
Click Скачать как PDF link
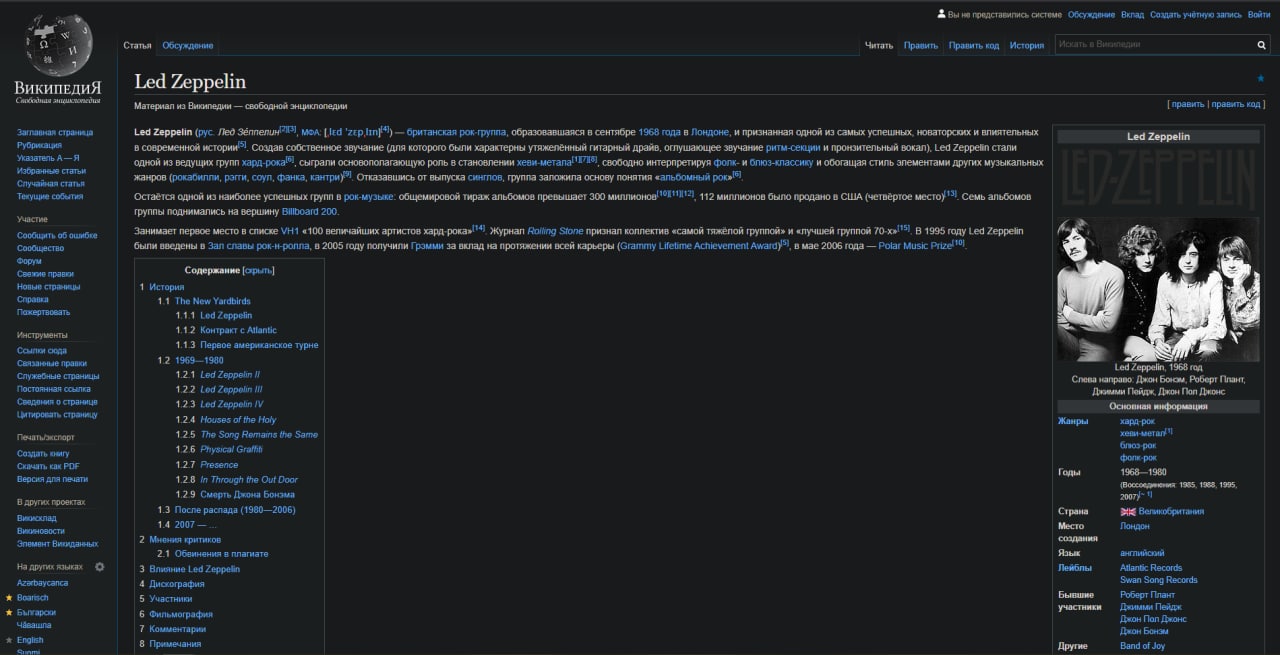point(48,466)
